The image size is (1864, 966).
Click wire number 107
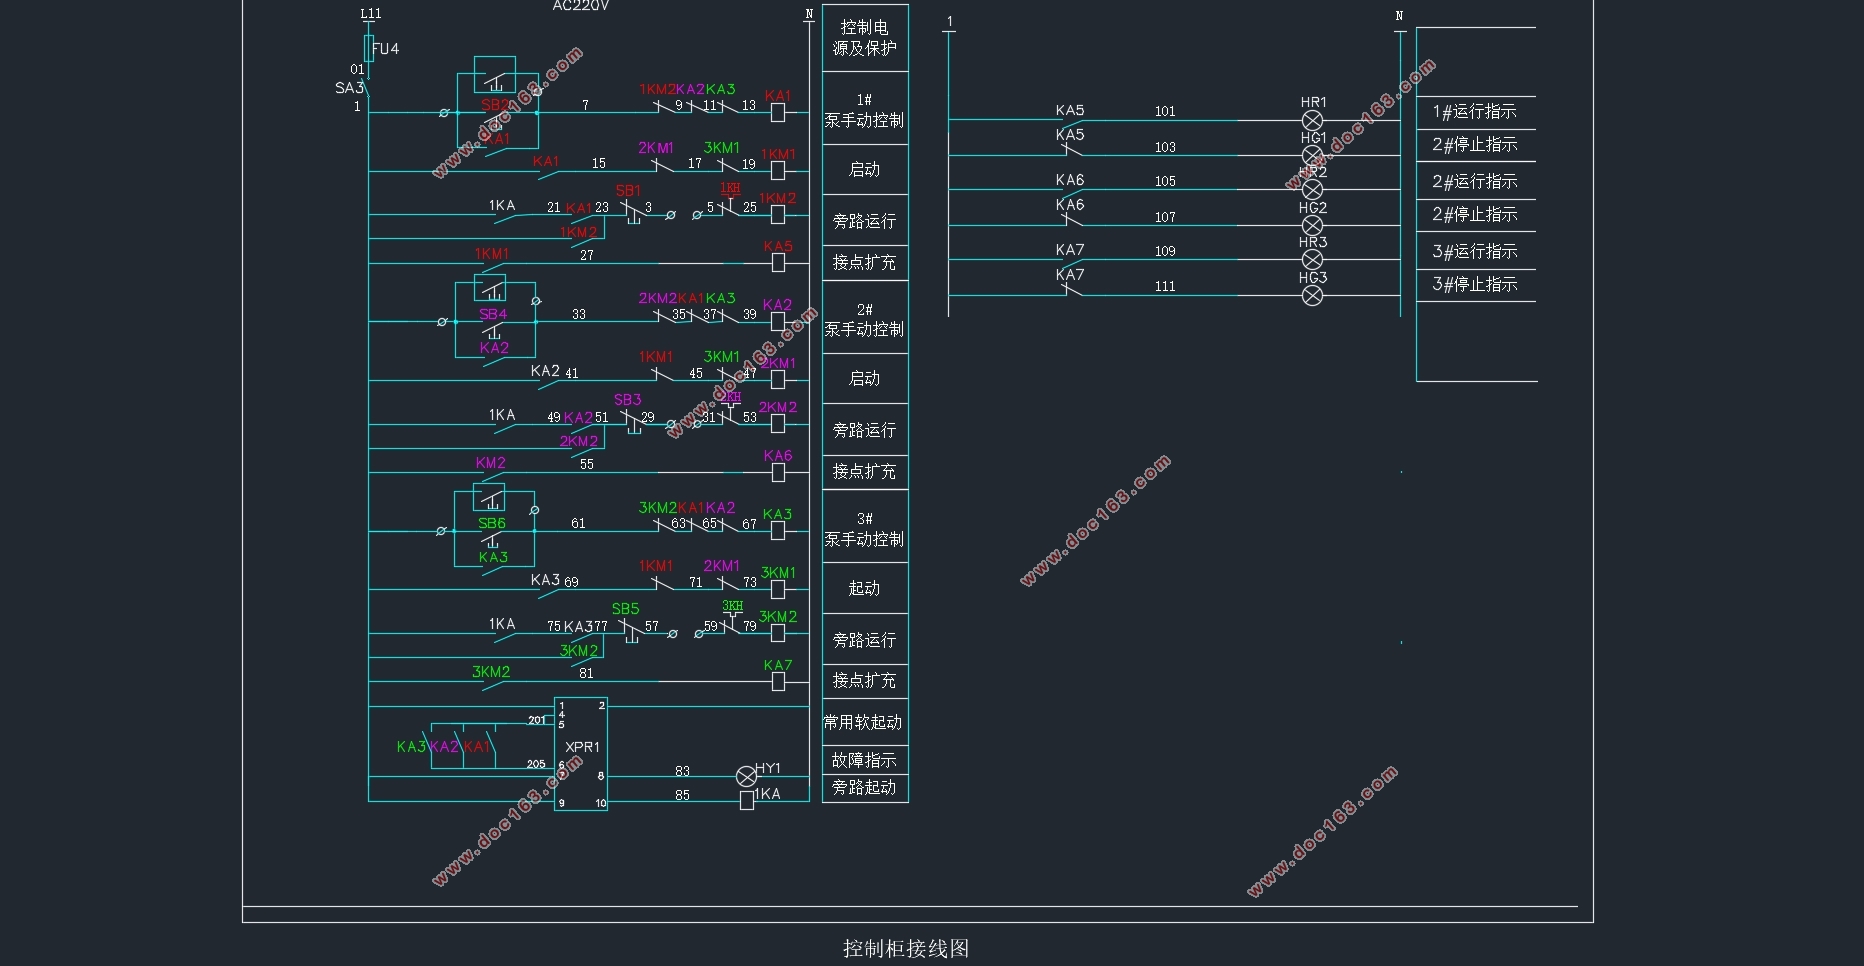pyautogui.click(x=1165, y=217)
